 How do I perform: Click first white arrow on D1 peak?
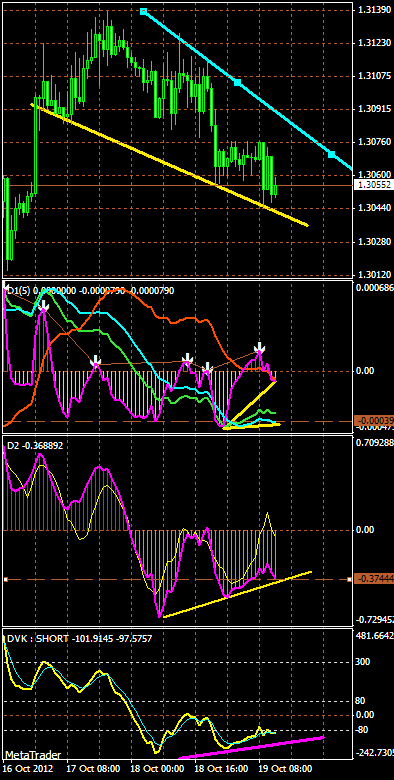click(43, 305)
